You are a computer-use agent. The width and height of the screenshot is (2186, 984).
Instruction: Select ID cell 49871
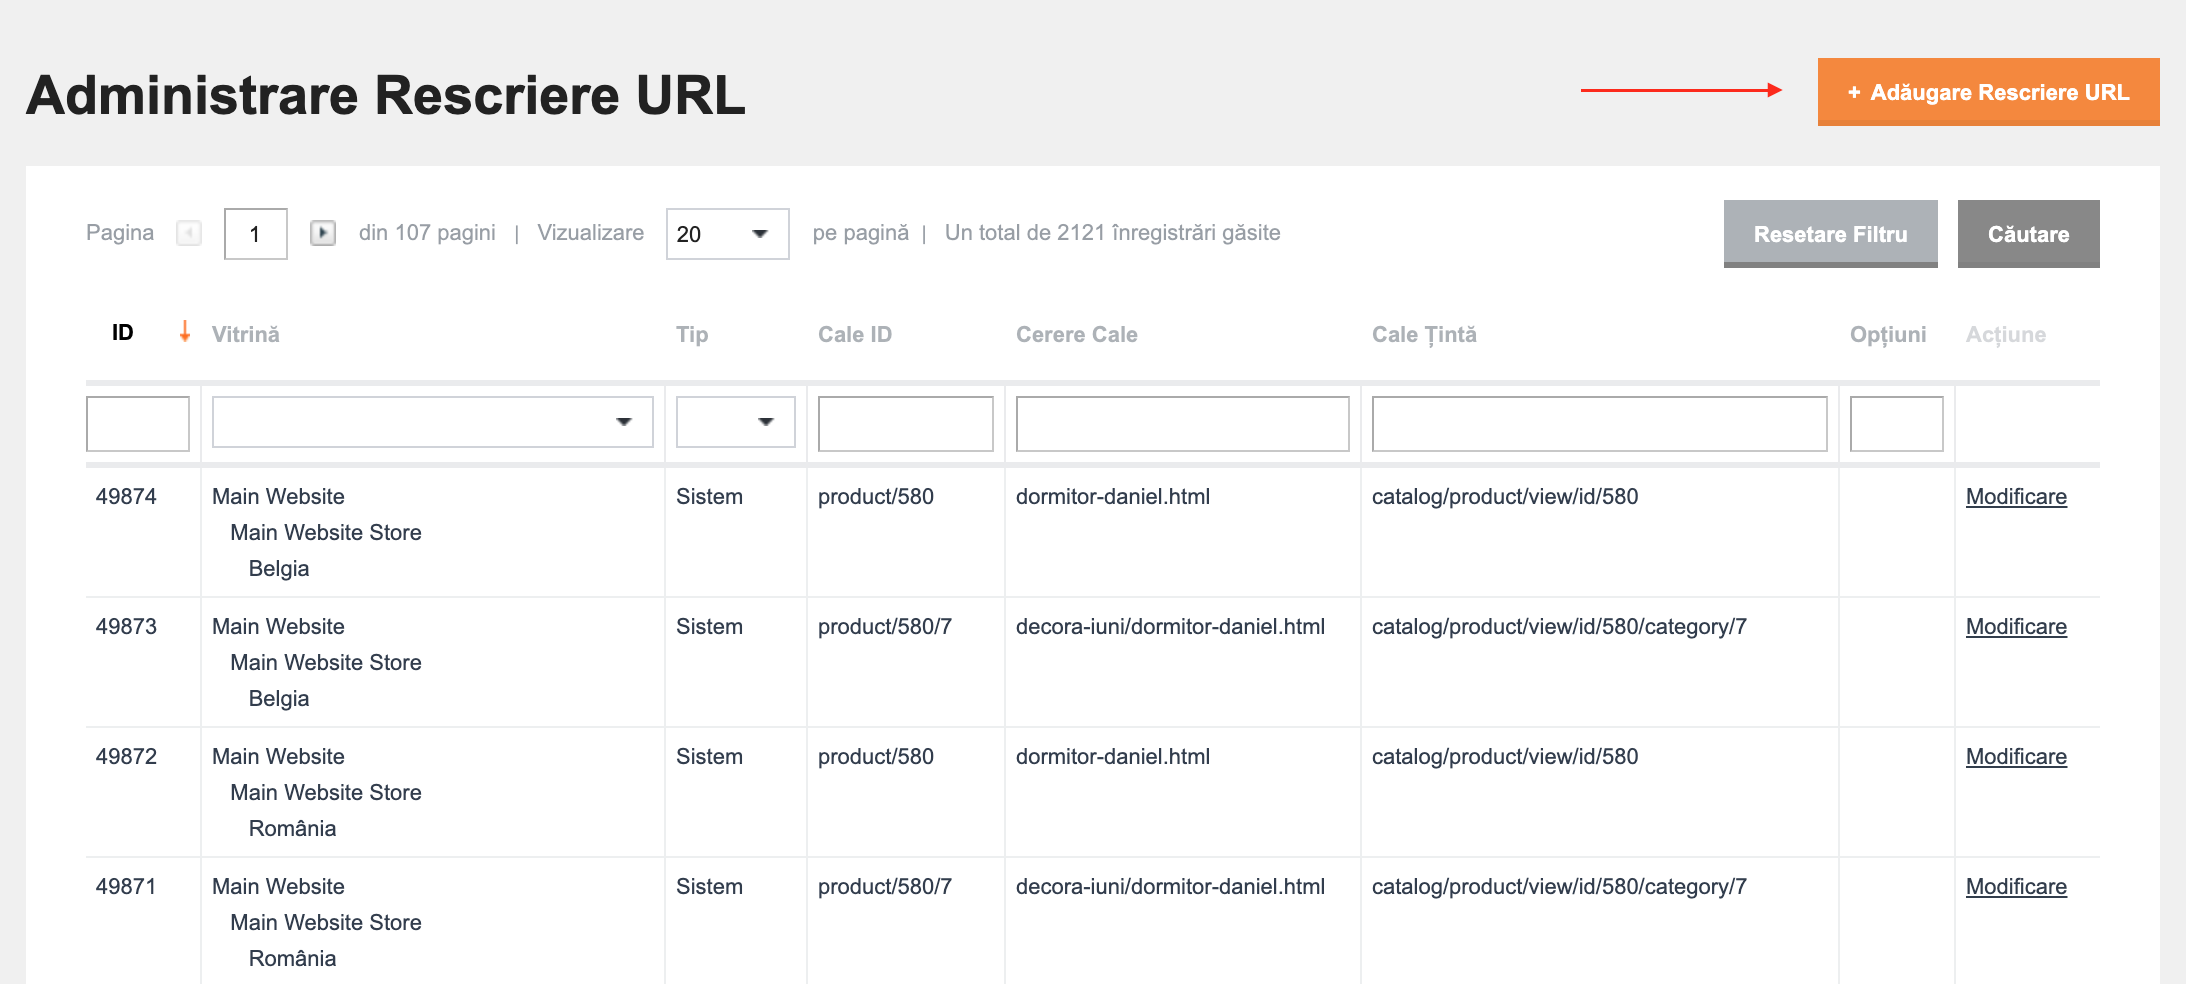126,887
